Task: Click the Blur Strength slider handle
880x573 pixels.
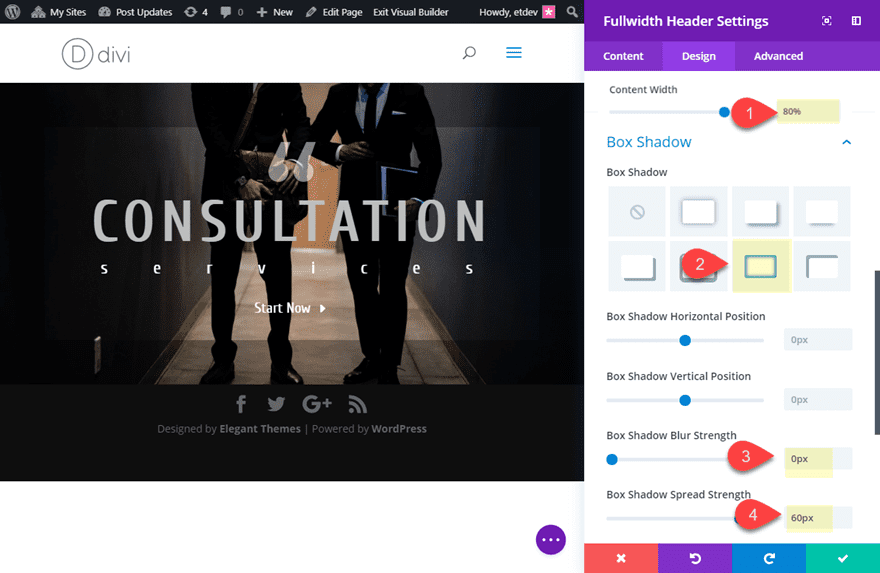Action: 612,460
